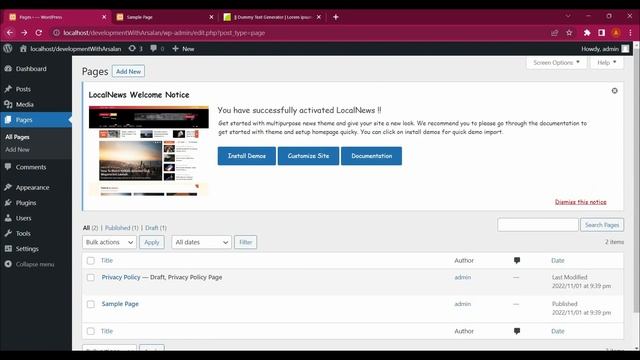Viewport: 640px width, 360px height.
Task: Open the WordPress logo menu
Action: pyautogui.click(x=7, y=49)
